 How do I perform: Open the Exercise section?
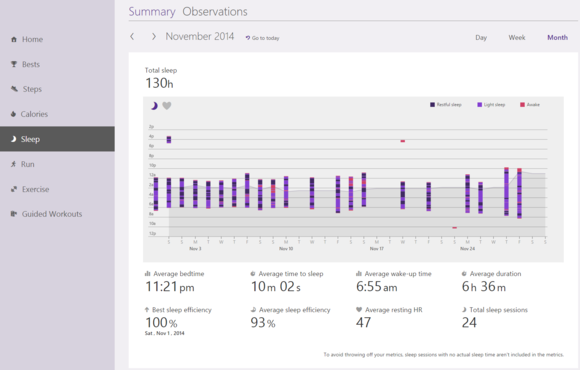tap(57, 189)
